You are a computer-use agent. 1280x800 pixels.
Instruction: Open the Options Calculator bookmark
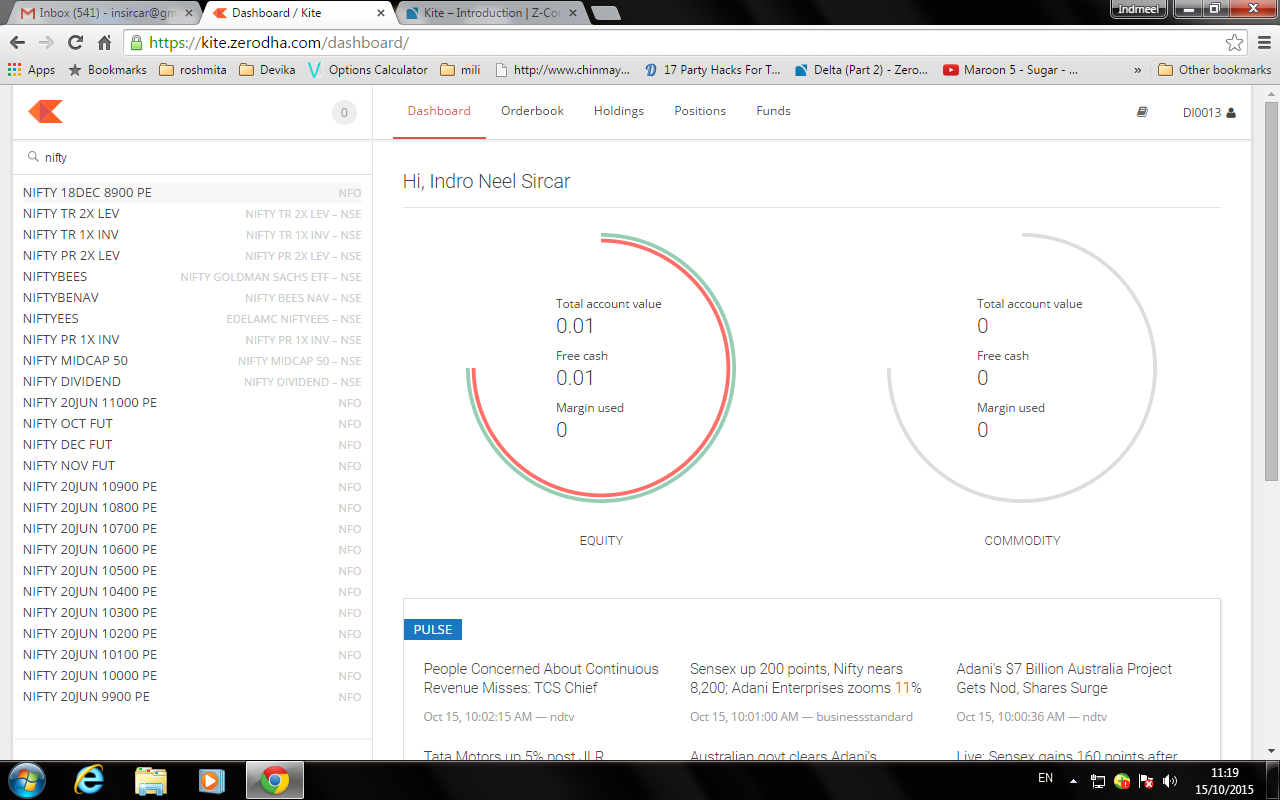[367, 70]
